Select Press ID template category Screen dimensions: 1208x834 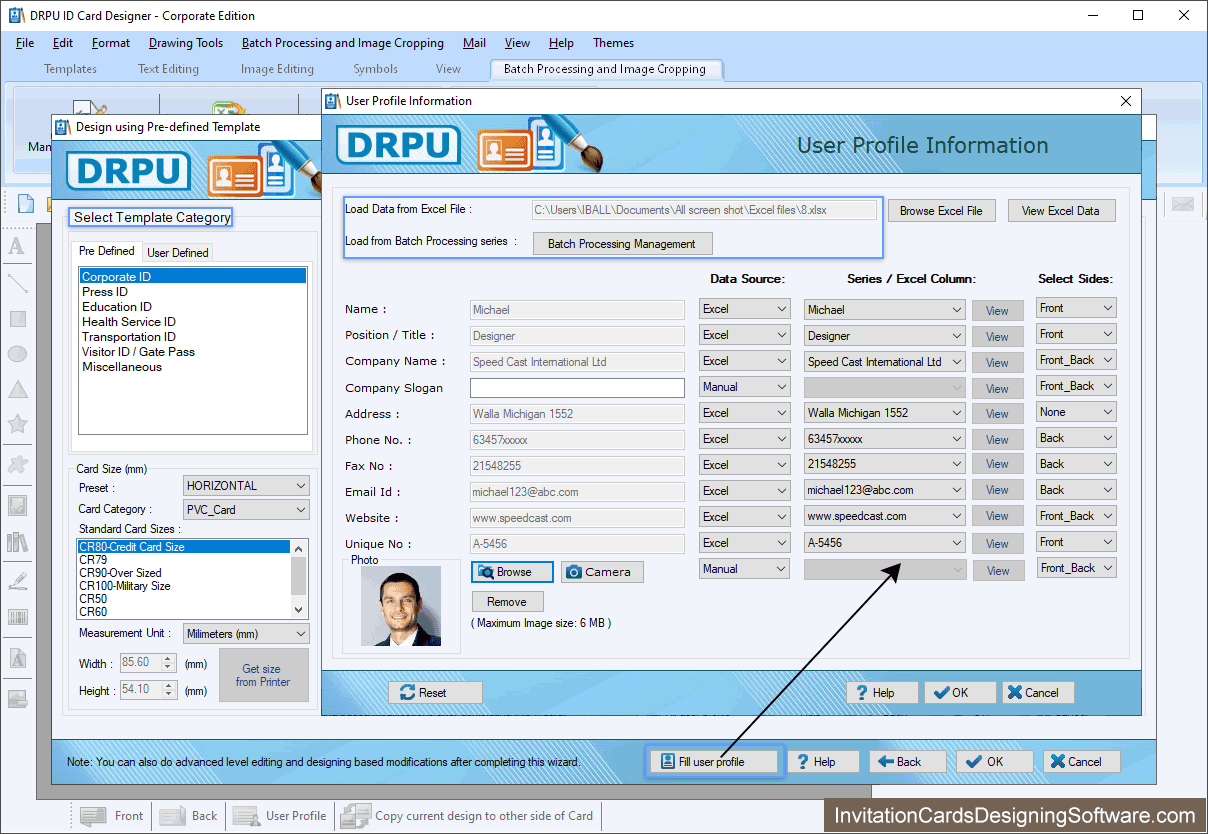pos(105,292)
